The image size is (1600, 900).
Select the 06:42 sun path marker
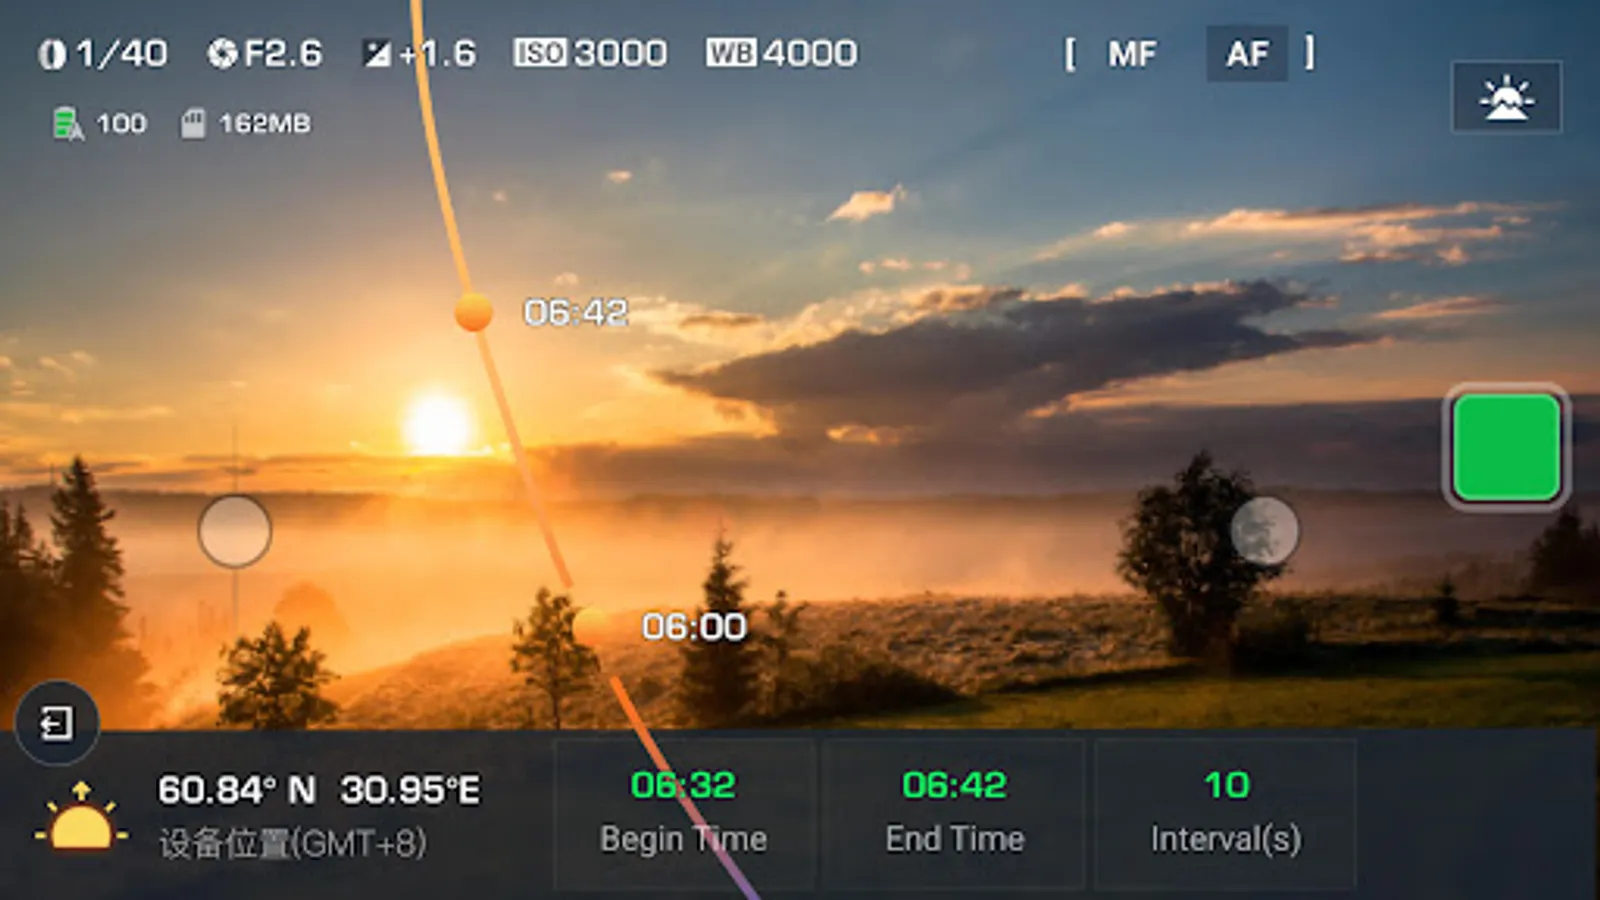coord(474,313)
